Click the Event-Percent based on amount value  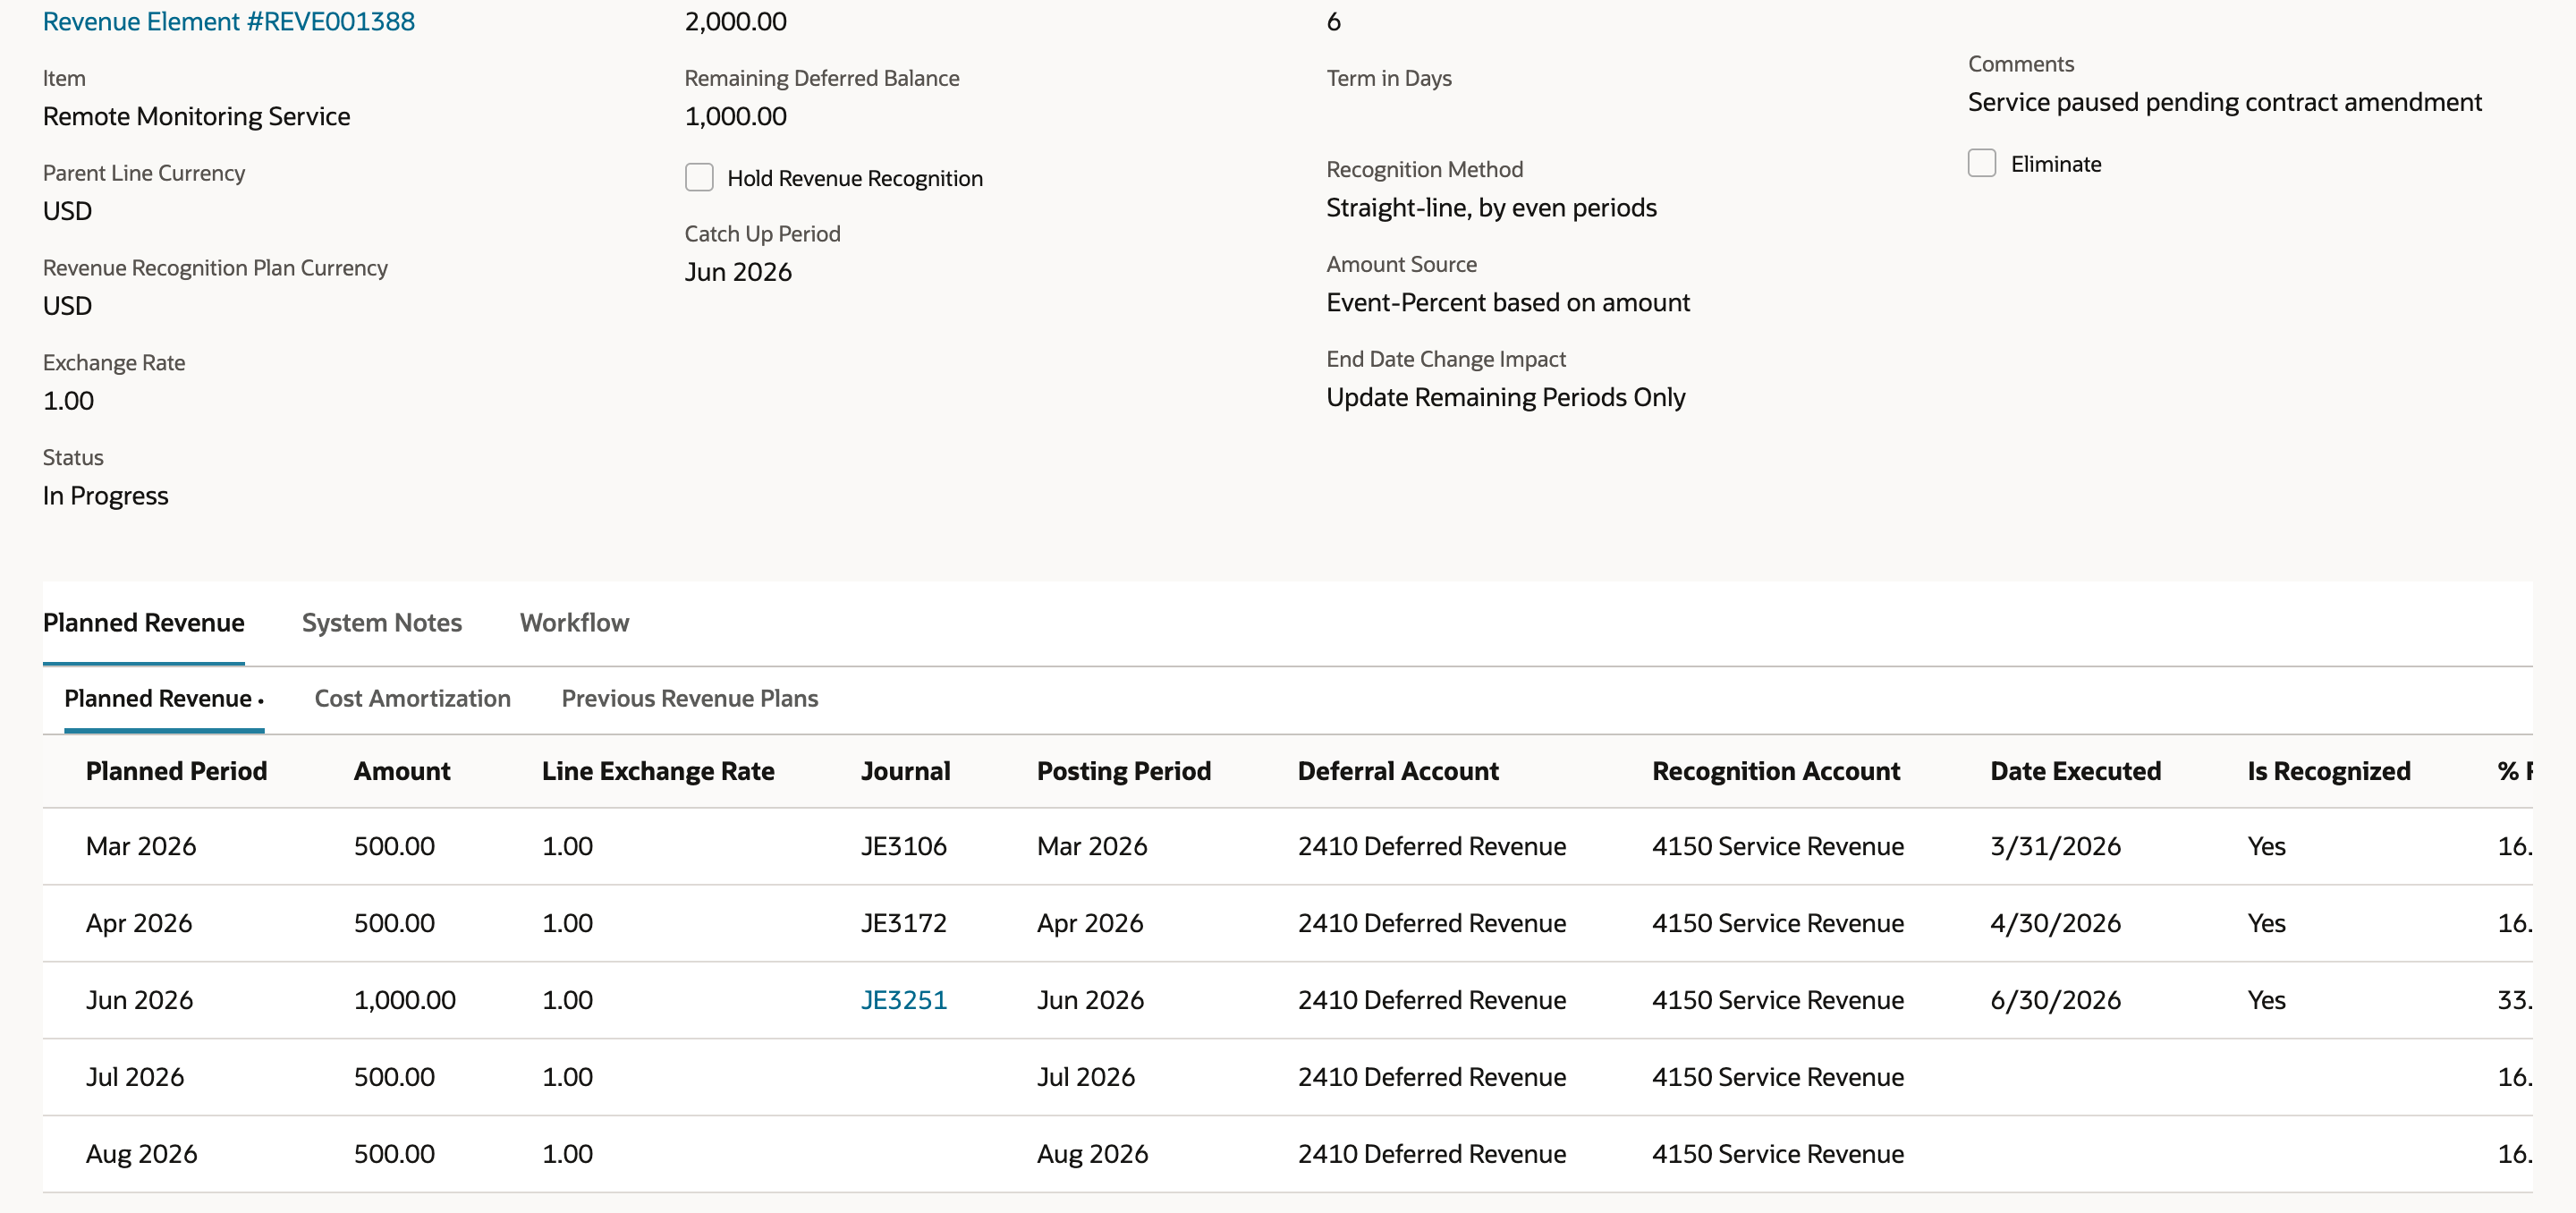point(1508,302)
